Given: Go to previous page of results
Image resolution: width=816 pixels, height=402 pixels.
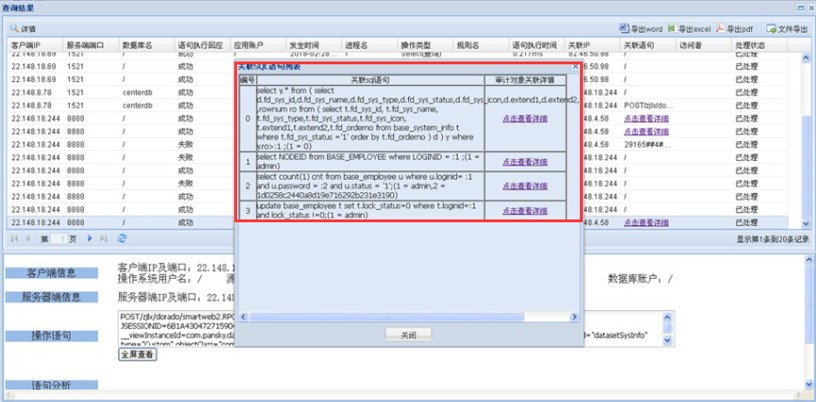Looking at the screenshot, I should tap(27, 239).
